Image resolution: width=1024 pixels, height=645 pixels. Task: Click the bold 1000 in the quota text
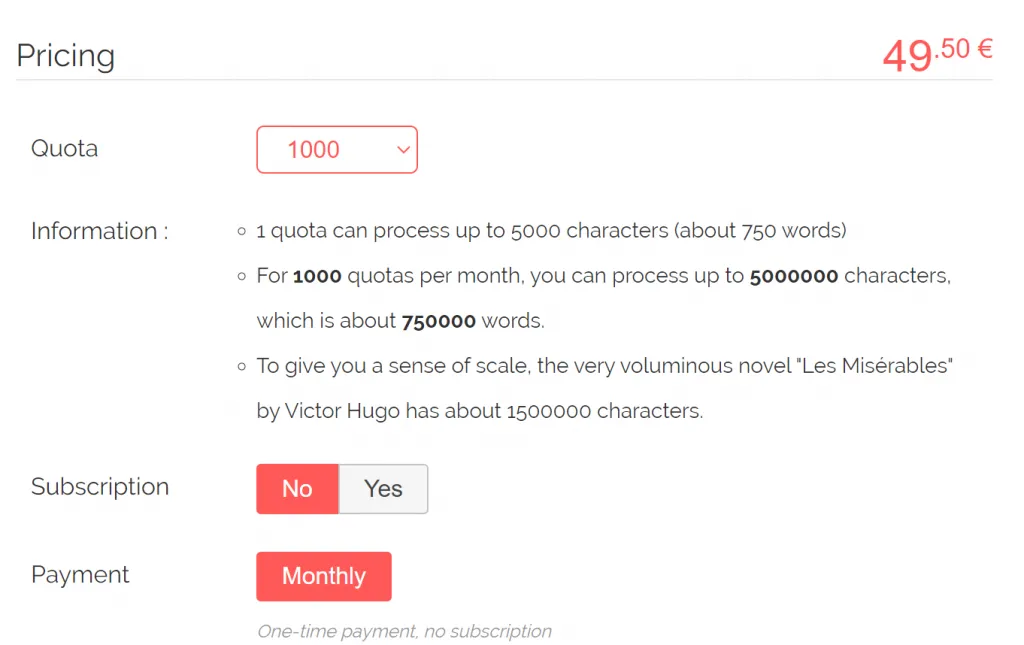(317, 276)
